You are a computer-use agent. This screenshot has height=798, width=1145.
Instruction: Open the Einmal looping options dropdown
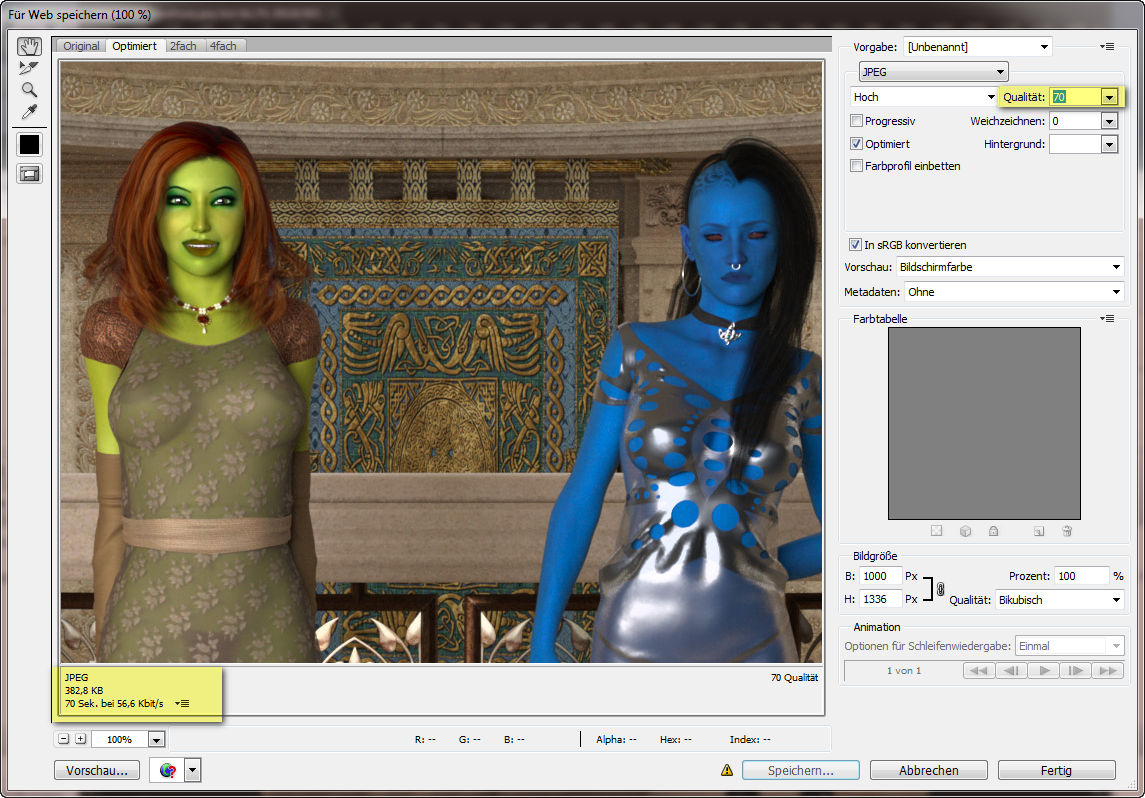click(1070, 646)
